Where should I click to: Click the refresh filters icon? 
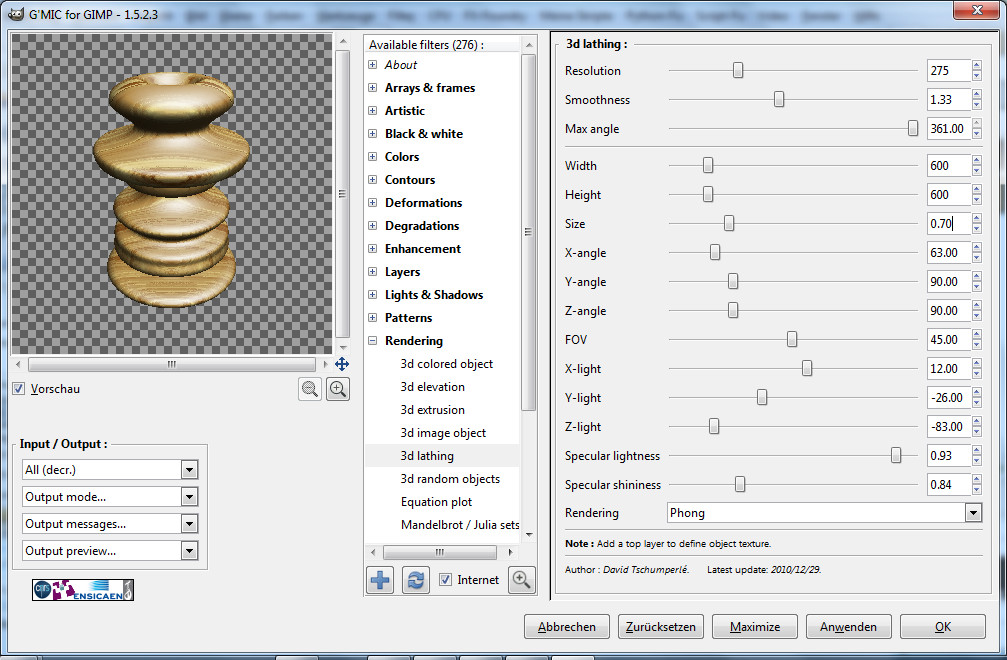(x=416, y=580)
